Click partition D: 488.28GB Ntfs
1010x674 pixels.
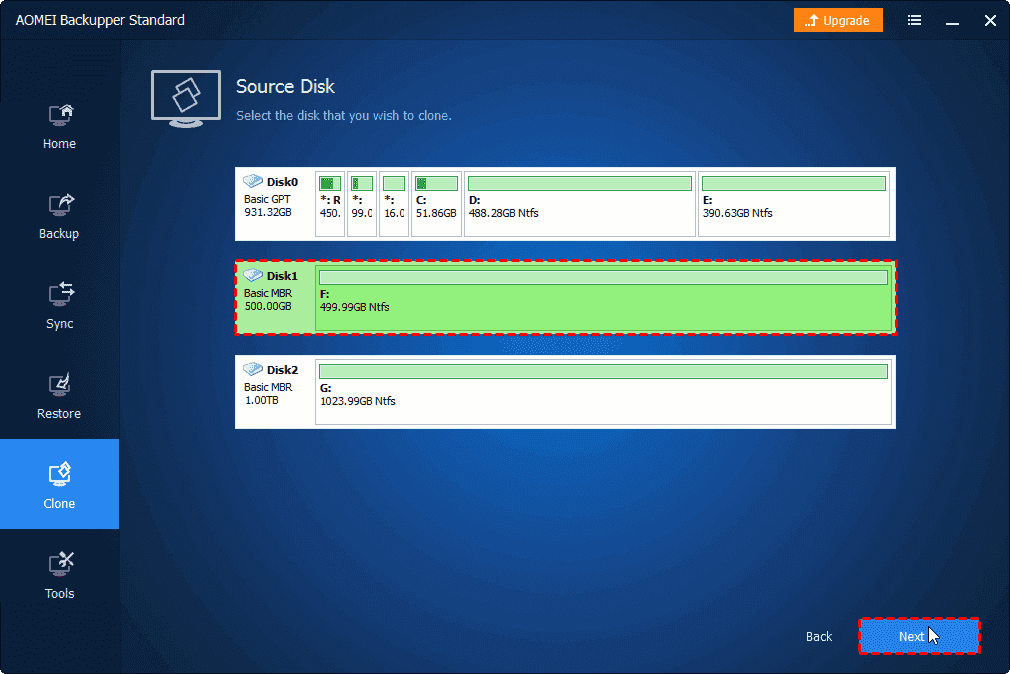(x=580, y=204)
